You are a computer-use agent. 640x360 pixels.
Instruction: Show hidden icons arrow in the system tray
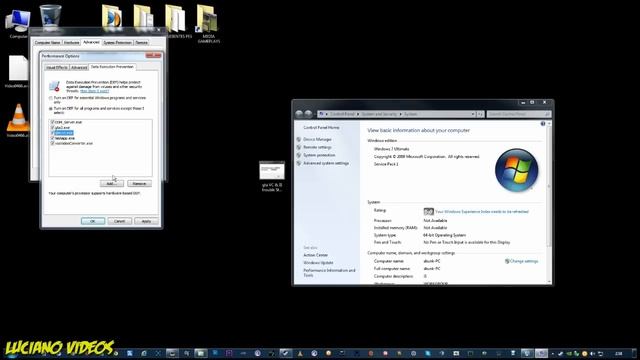point(553,354)
